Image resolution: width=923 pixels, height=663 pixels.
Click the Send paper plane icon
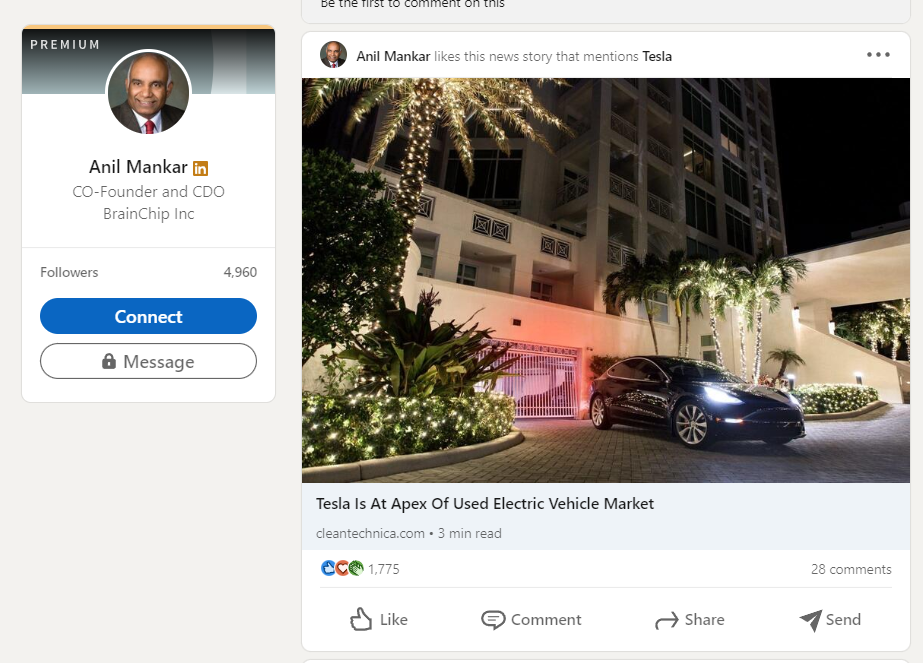[x=810, y=620]
